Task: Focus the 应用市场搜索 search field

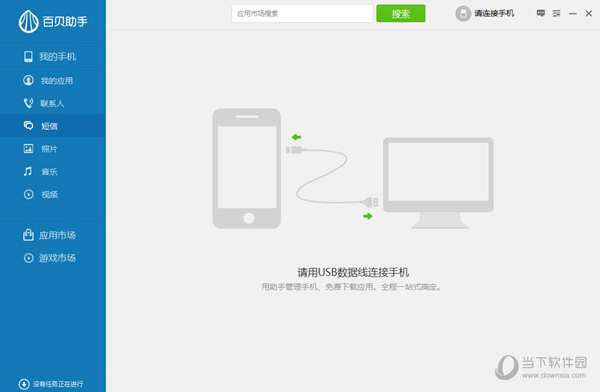Action: 302,13
